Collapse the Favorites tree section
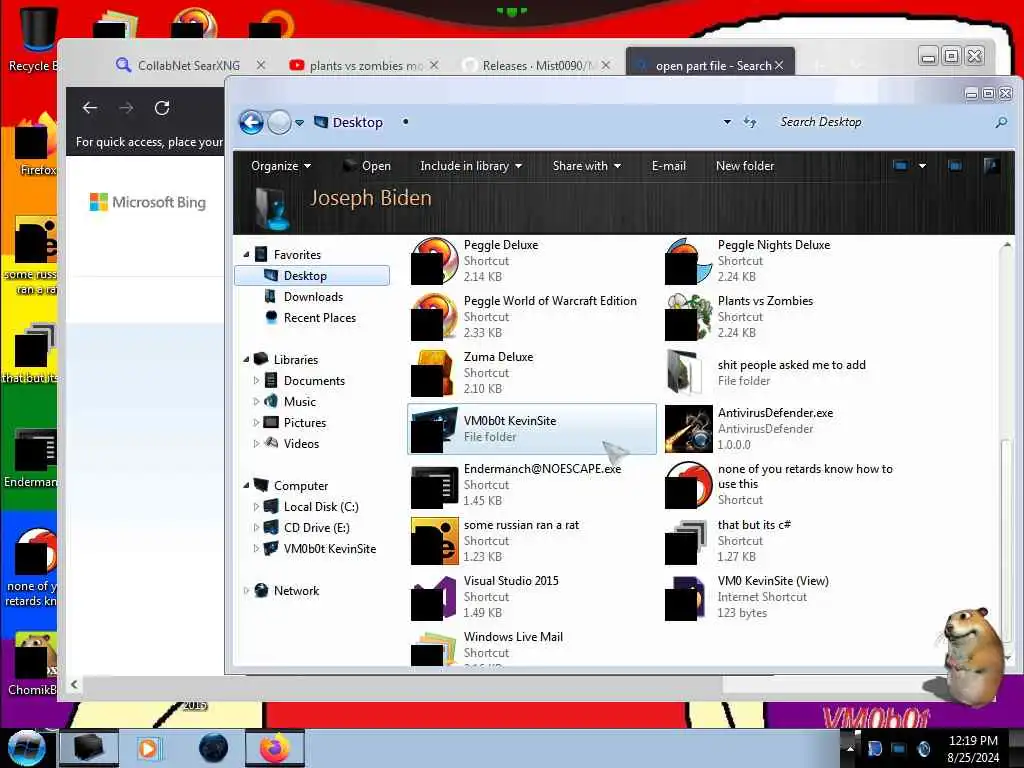This screenshot has height=768, width=1024. coord(246,255)
